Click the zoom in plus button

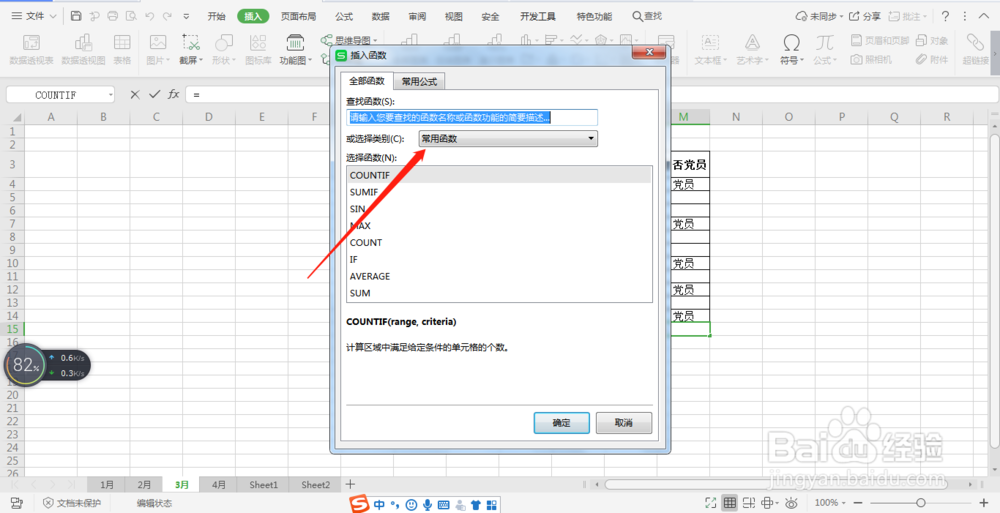pos(984,503)
